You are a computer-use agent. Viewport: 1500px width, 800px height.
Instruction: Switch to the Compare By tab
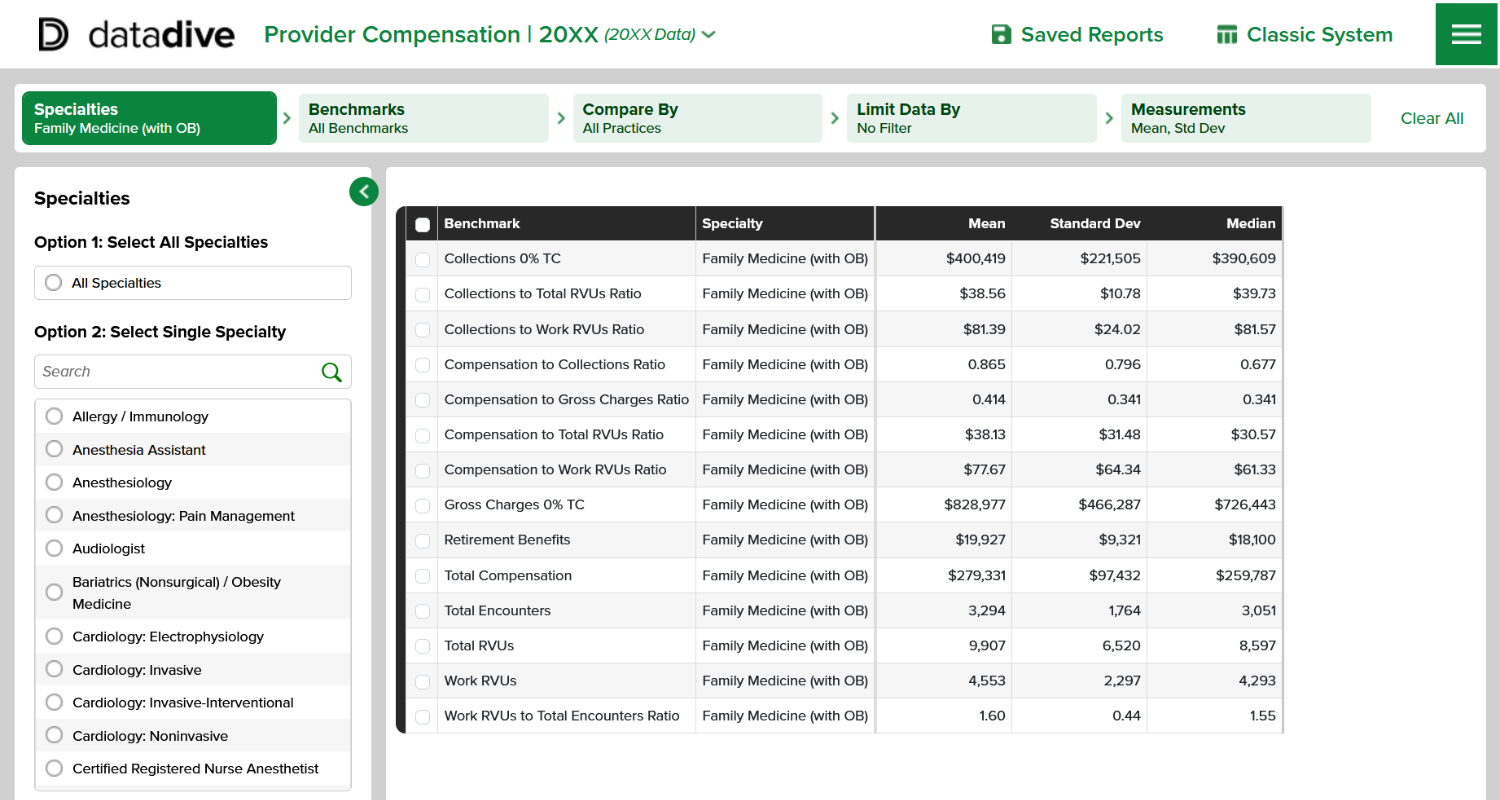[697, 118]
